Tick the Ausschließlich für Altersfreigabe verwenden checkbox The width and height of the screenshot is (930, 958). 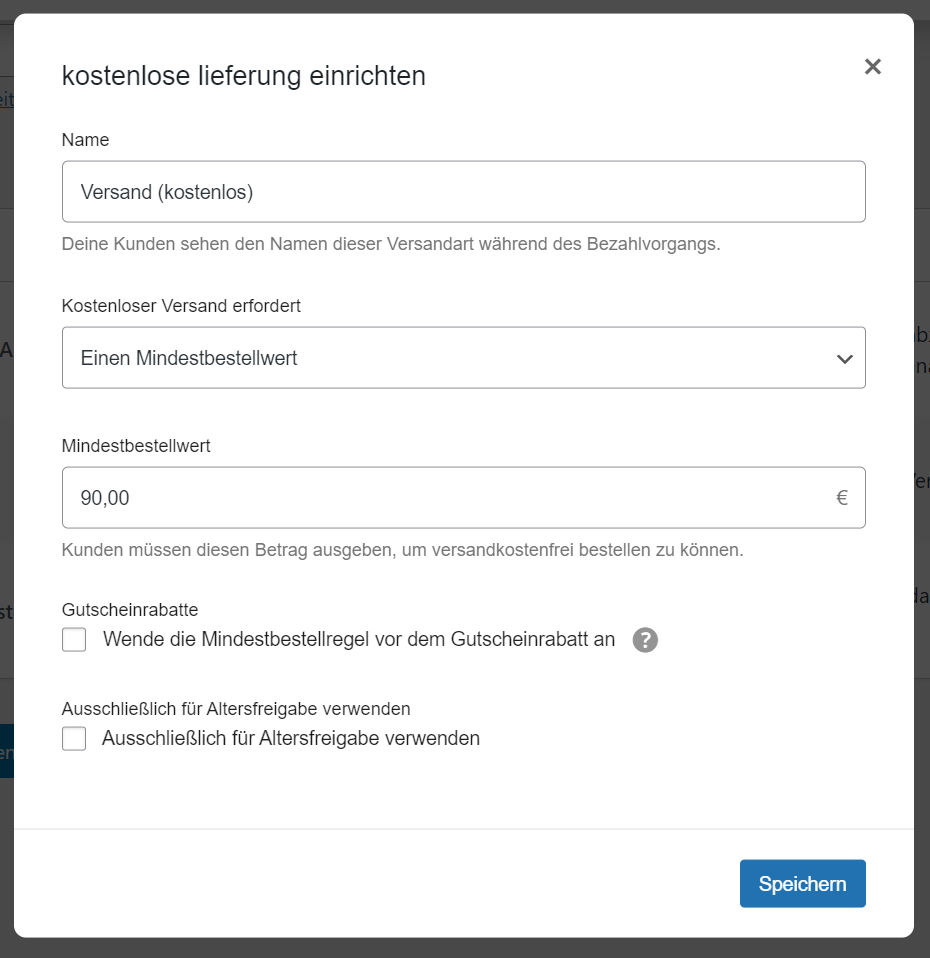click(74, 739)
